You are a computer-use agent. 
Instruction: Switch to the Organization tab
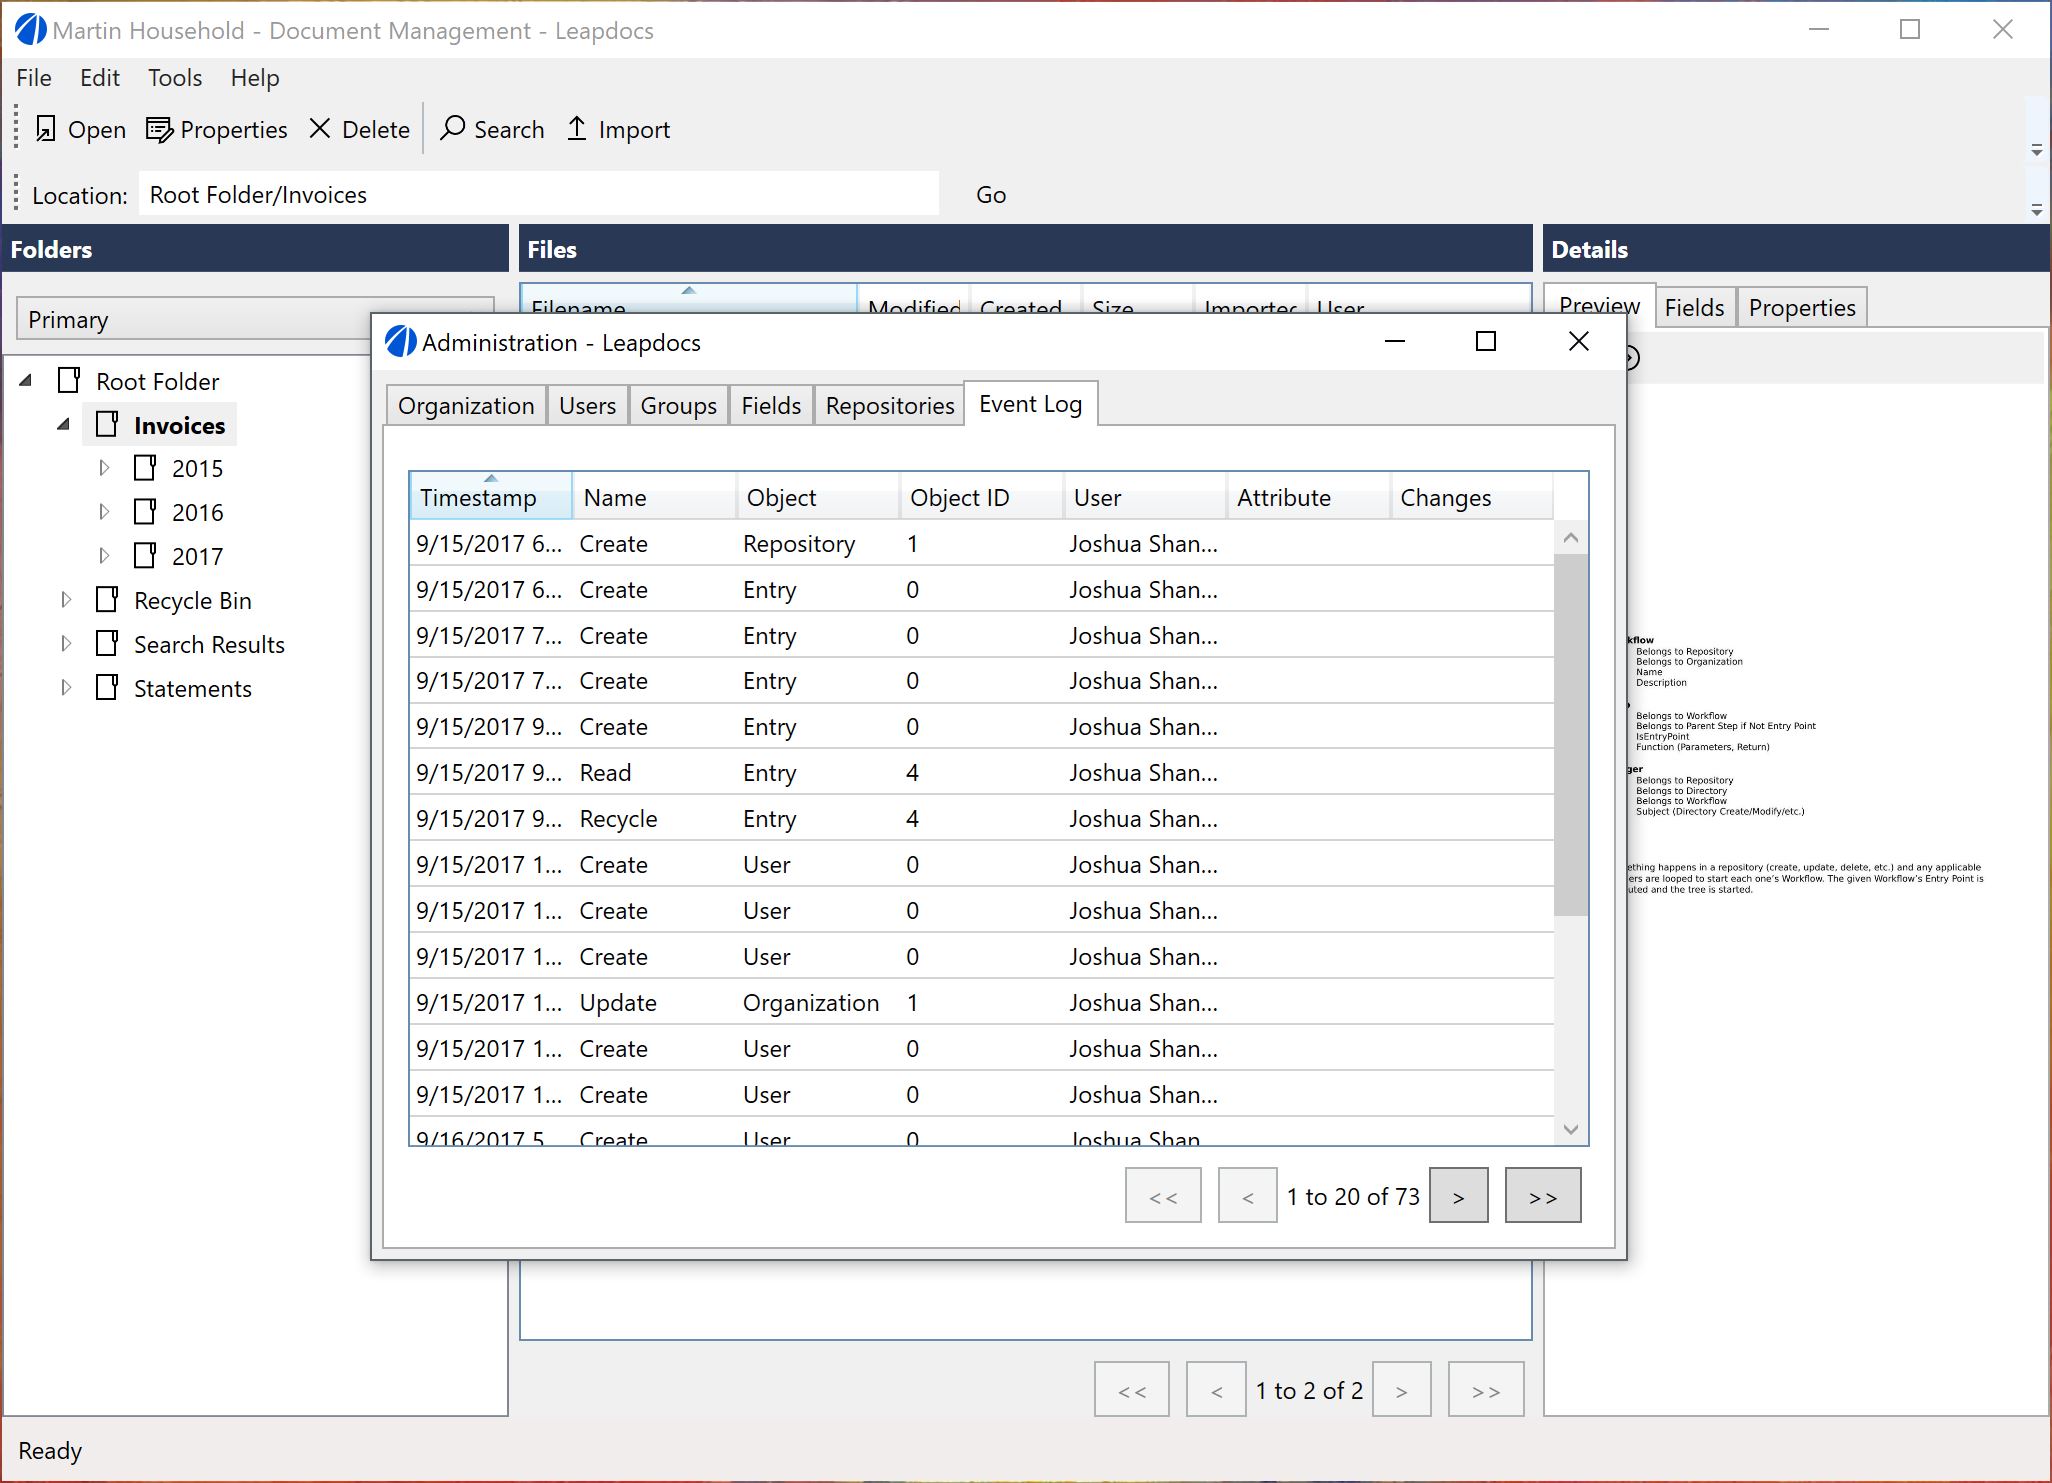pos(466,405)
